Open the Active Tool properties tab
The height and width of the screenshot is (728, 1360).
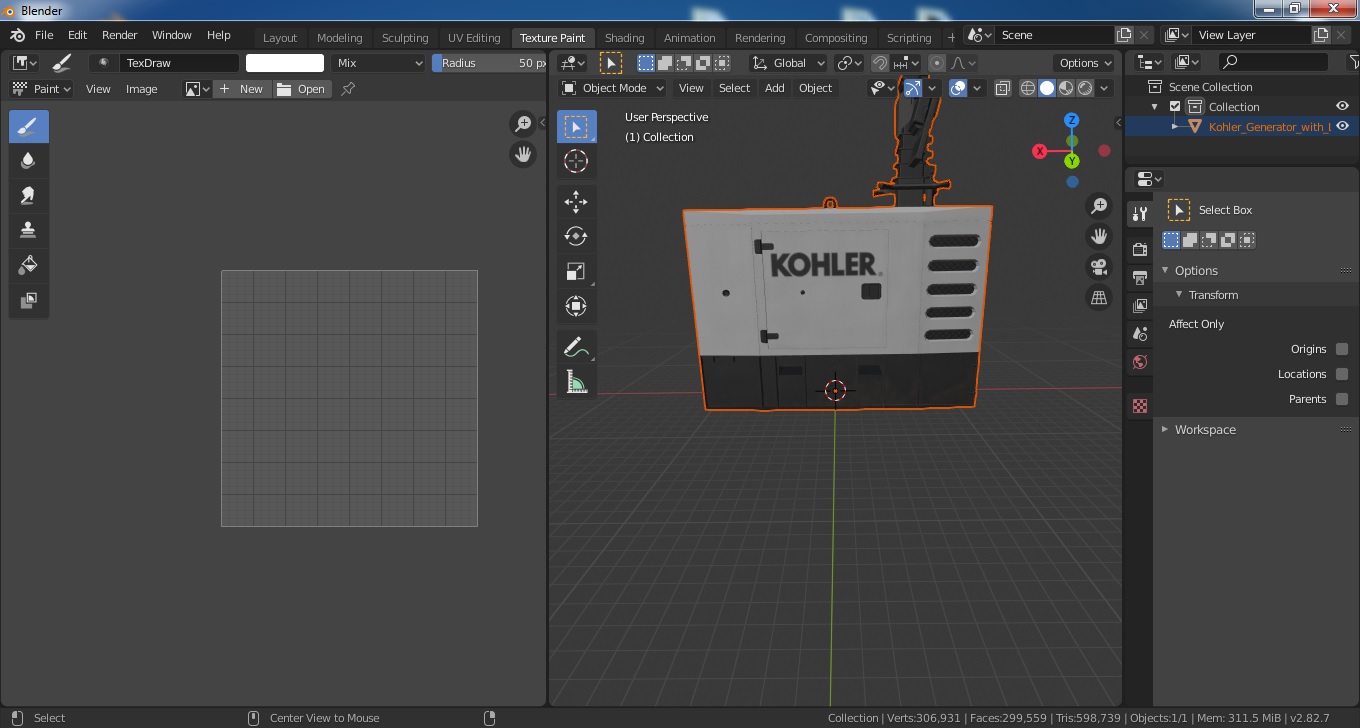point(1139,213)
